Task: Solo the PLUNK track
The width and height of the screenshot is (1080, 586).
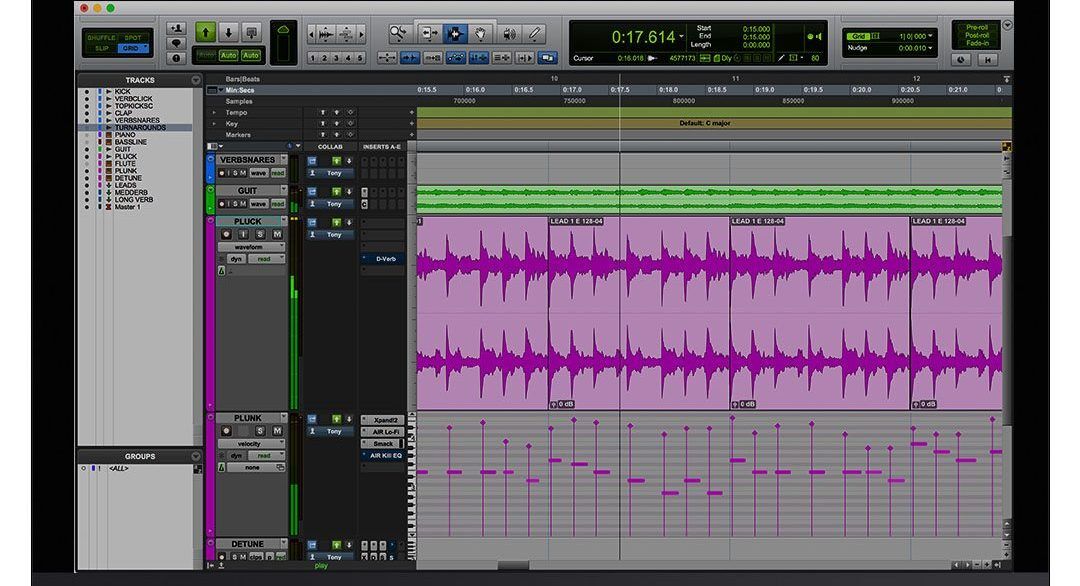Action: (x=259, y=431)
